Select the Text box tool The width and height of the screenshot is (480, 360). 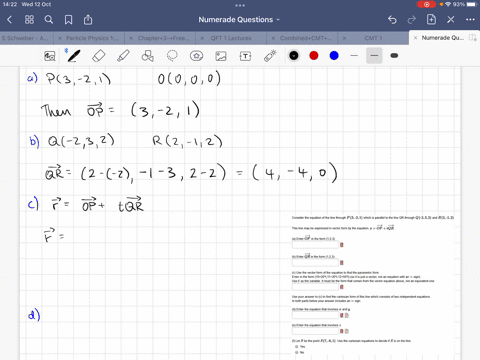(245, 56)
